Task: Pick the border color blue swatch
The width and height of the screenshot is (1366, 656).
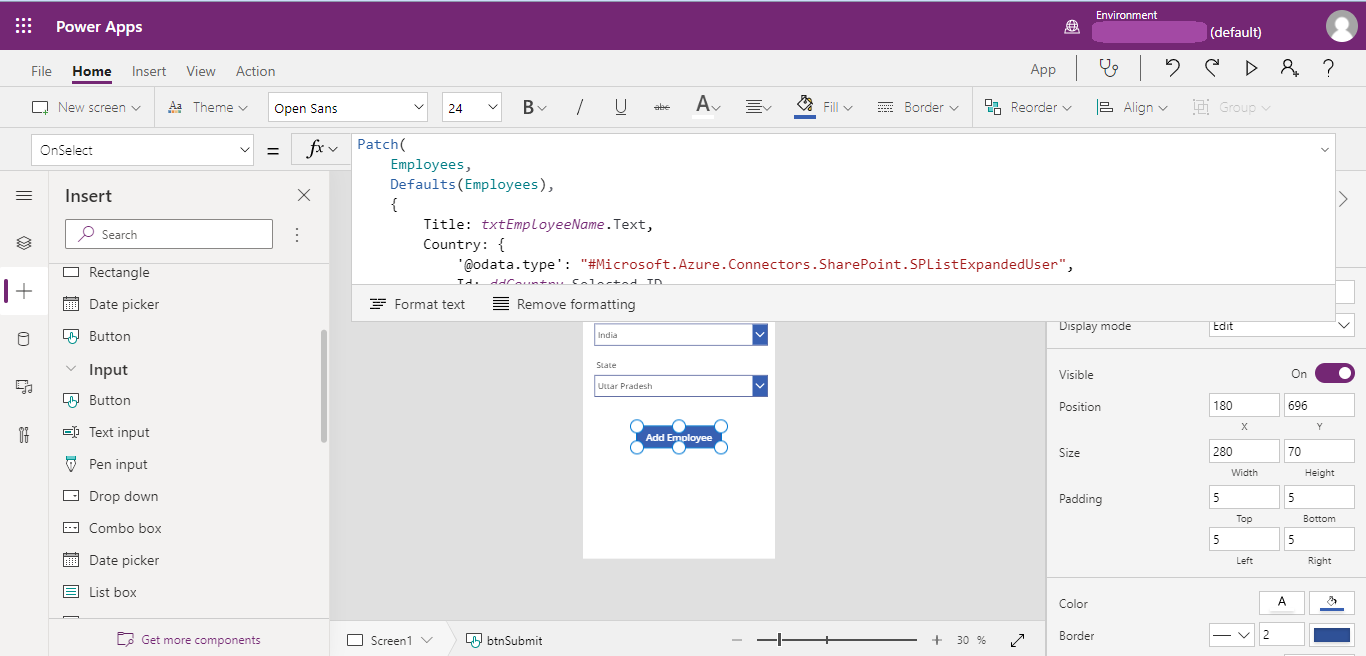Action: (1331, 635)
